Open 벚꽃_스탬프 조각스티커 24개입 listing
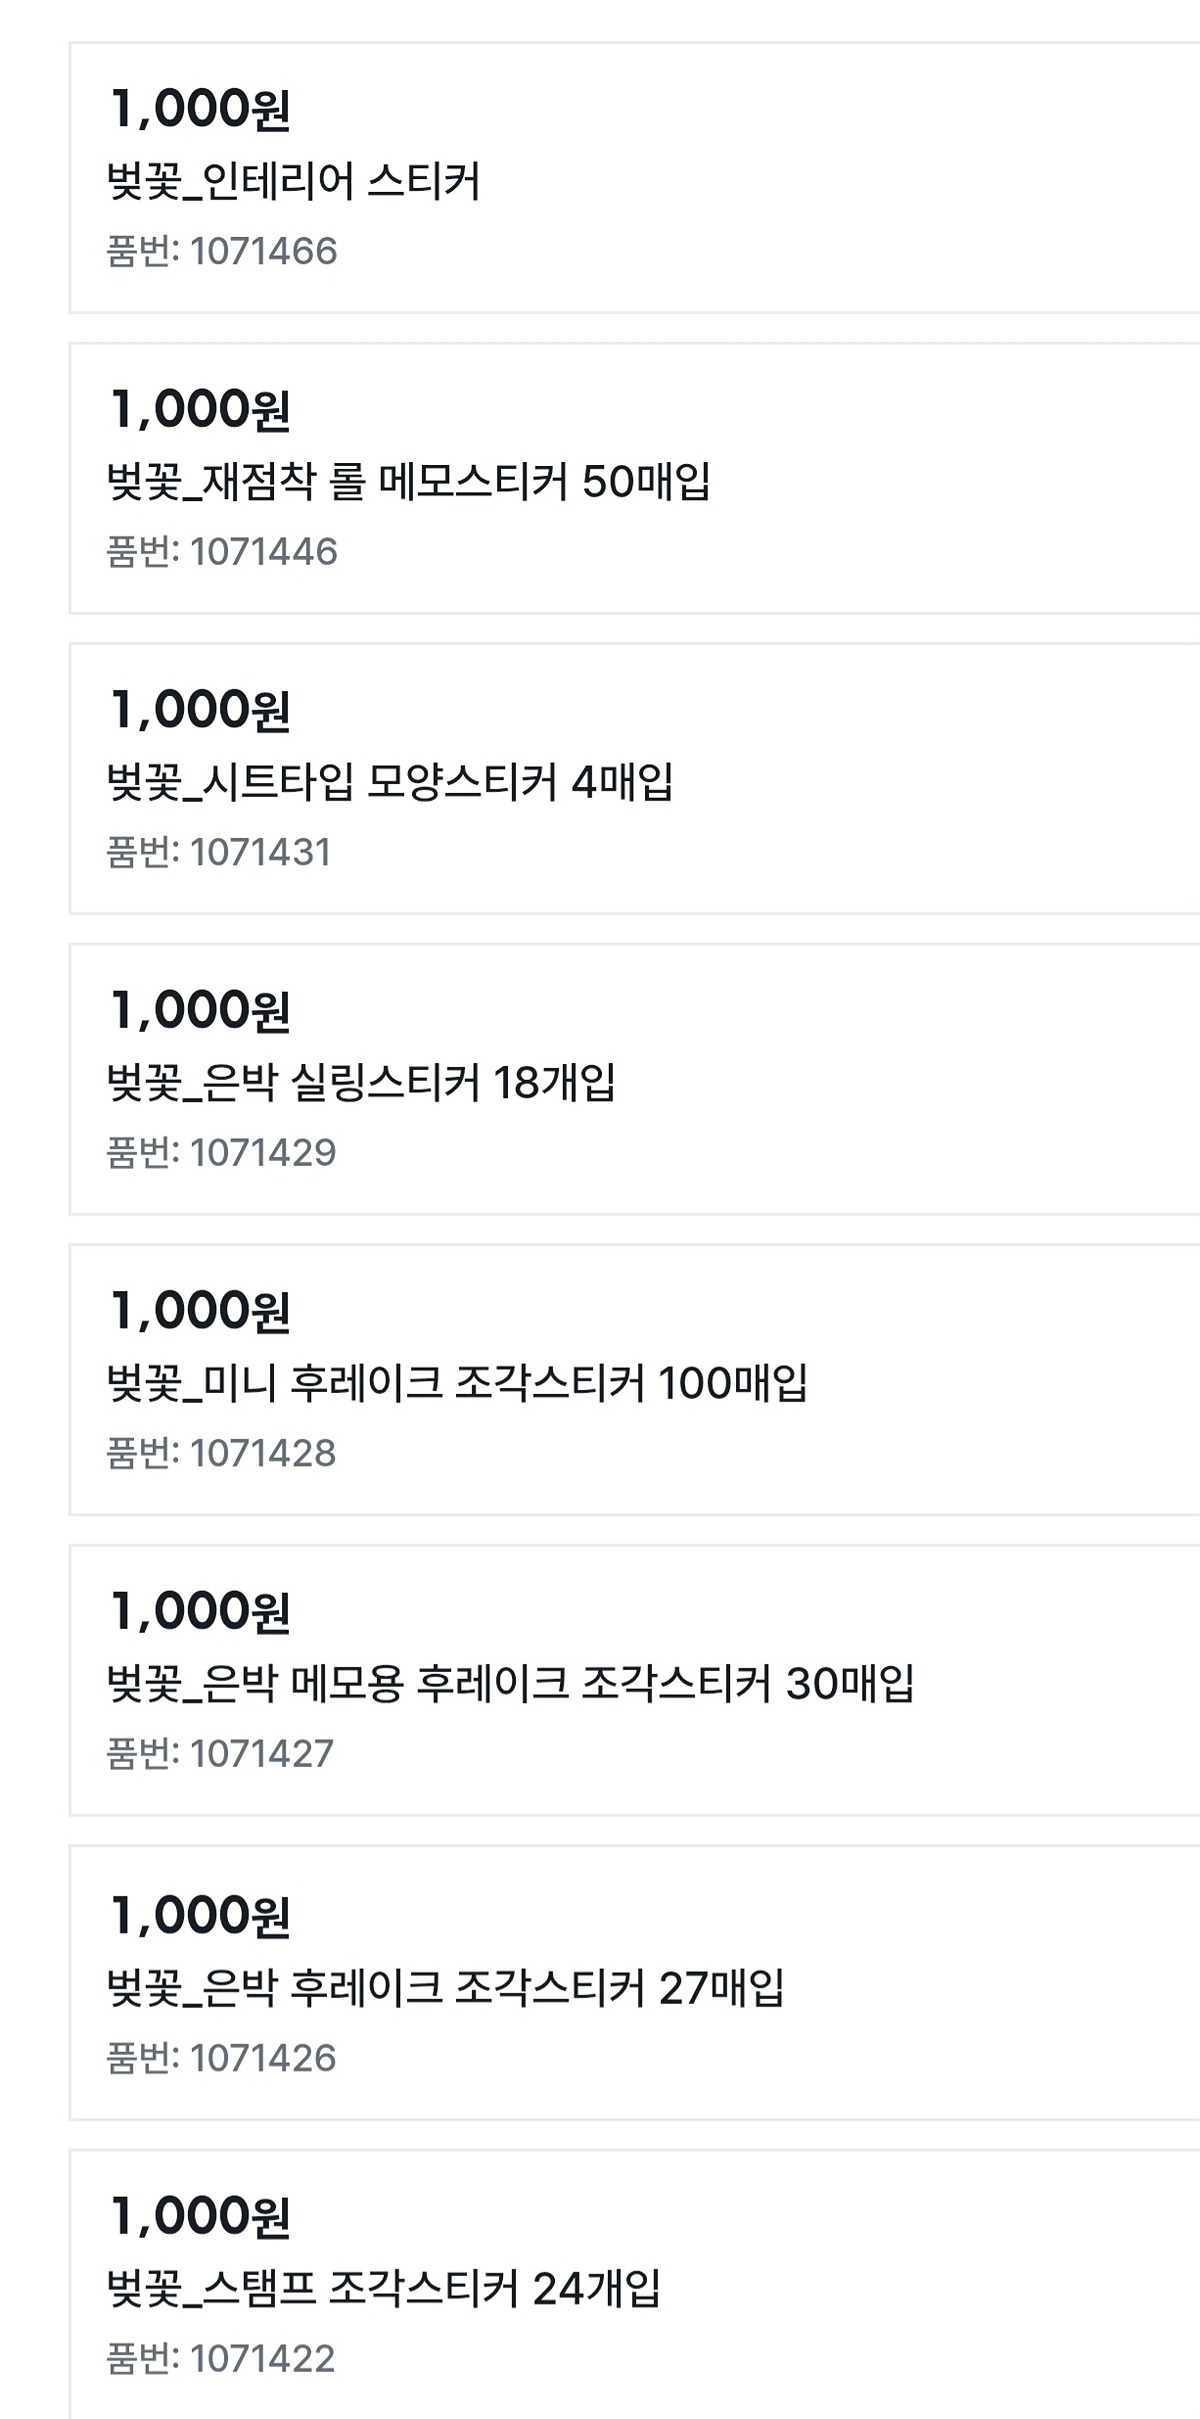Screen dimensions: 1200x2419 tap(383, 2288)
